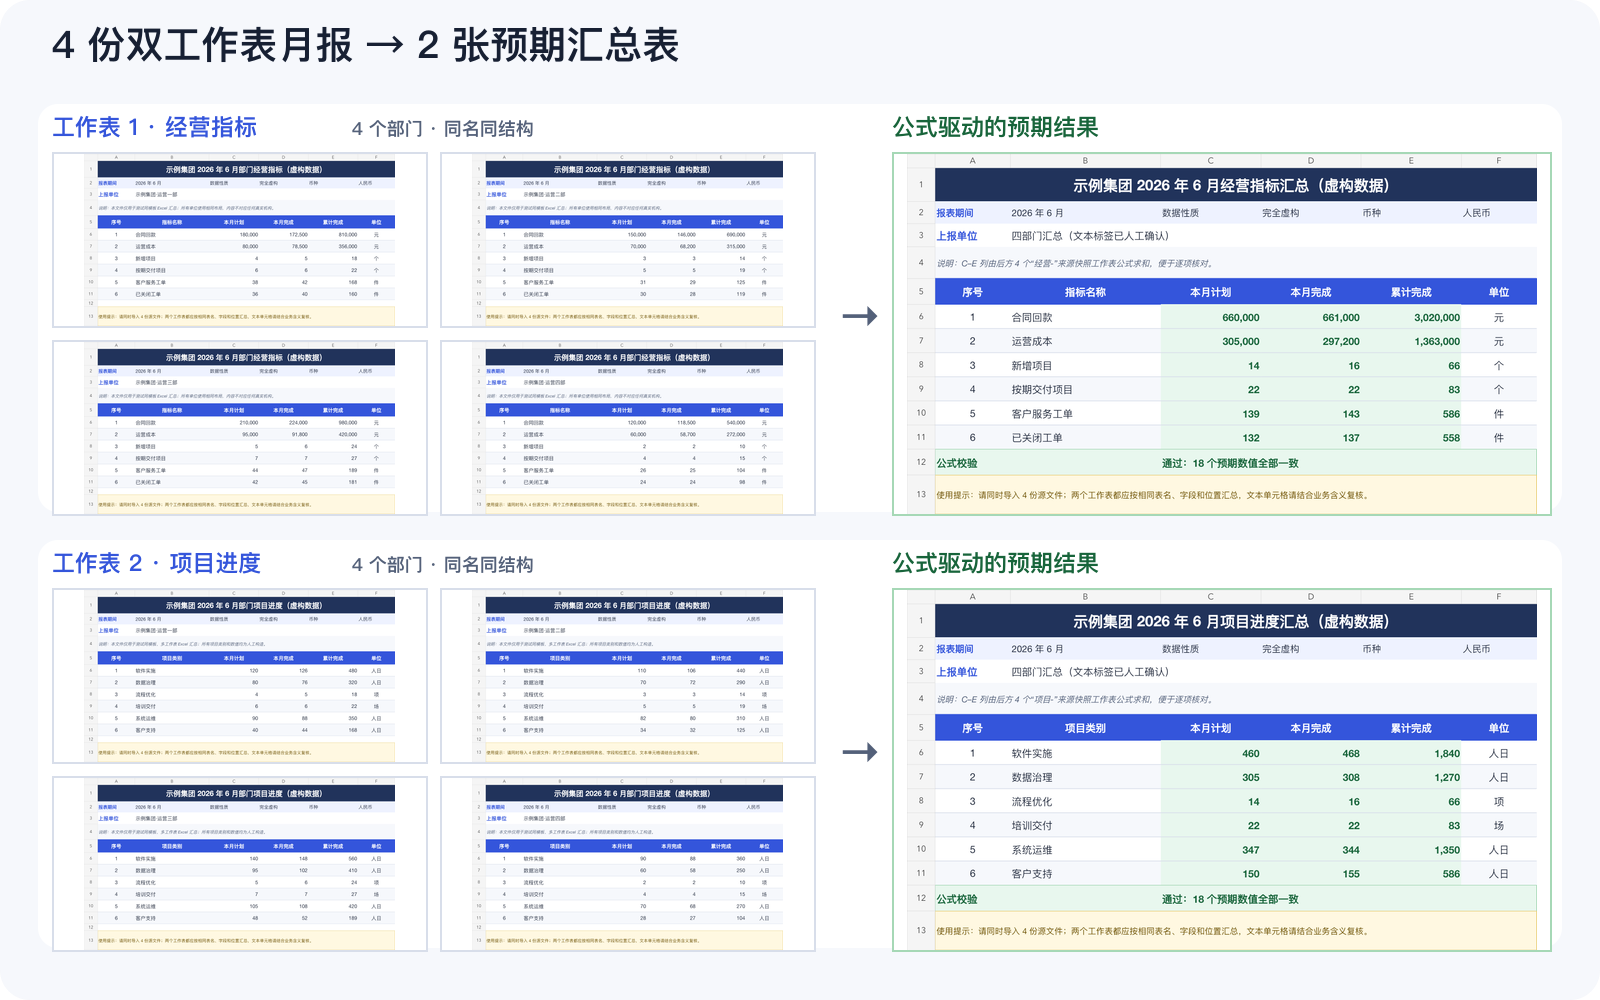This screenshot has width=1600, height=1000.
Task: Select the '本月计划' header in the 经营指标汇总 table
Action: [1211, 292]
